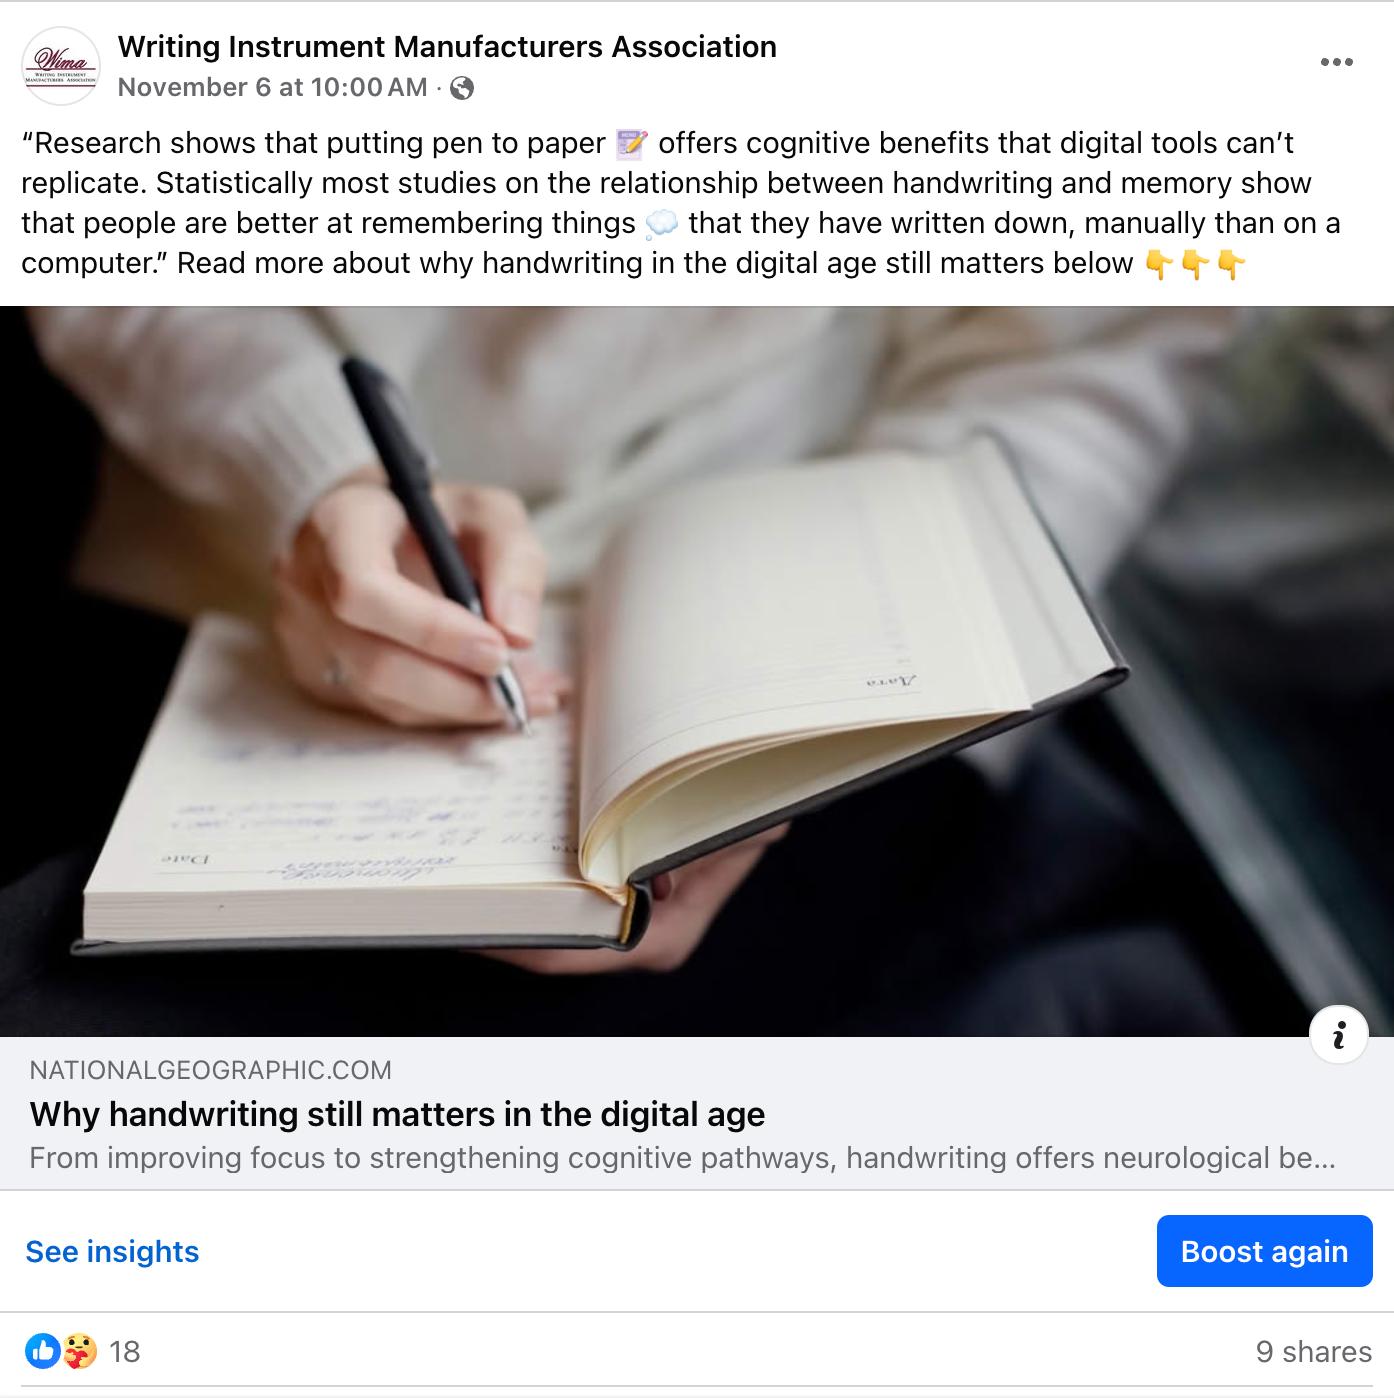The image size is (1394, 1398).
Task: Open the three-dot post options menu
Action: [x=1336, y=62]
